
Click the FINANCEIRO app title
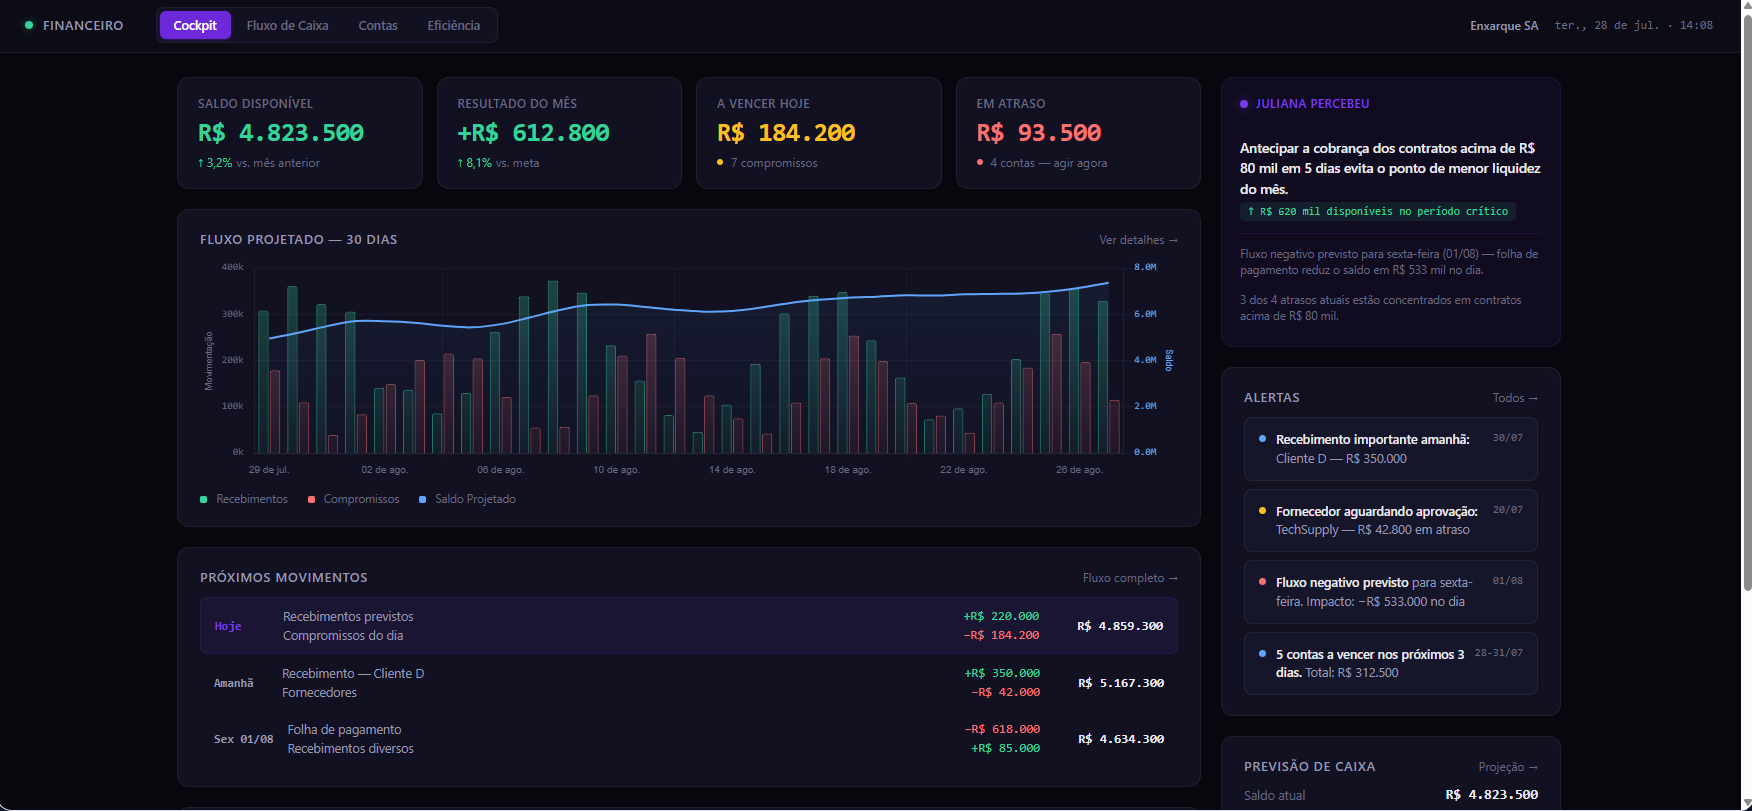[x=83, y=25]
